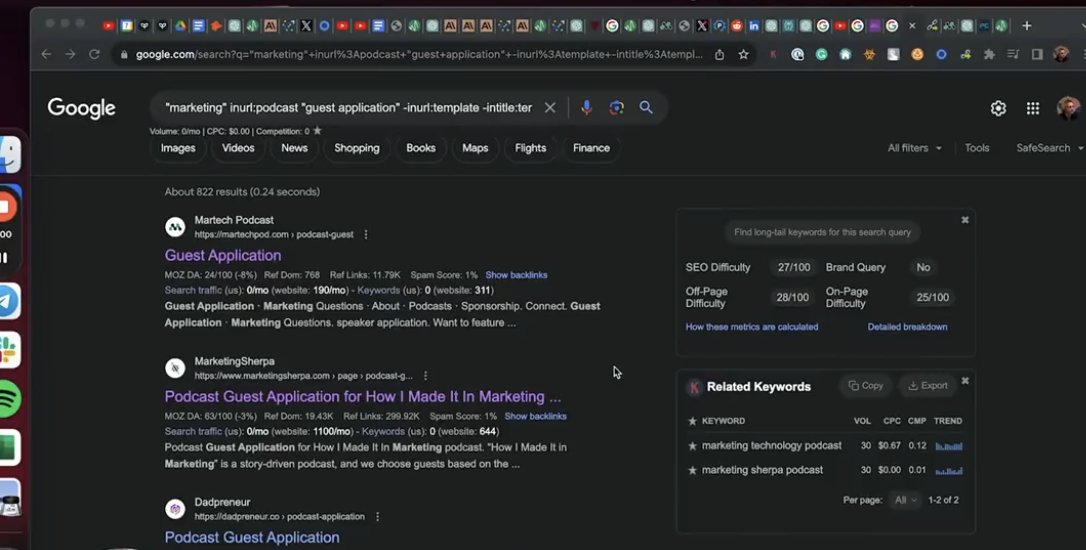Filter results by Shopping

(357, 148)
